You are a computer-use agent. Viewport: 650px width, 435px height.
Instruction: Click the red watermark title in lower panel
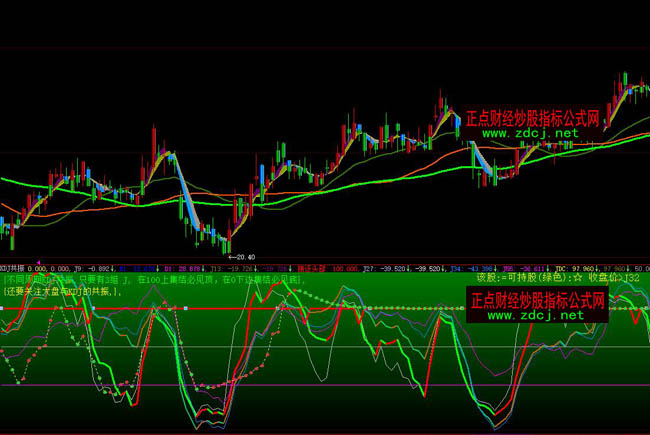[x=536, y=299]
